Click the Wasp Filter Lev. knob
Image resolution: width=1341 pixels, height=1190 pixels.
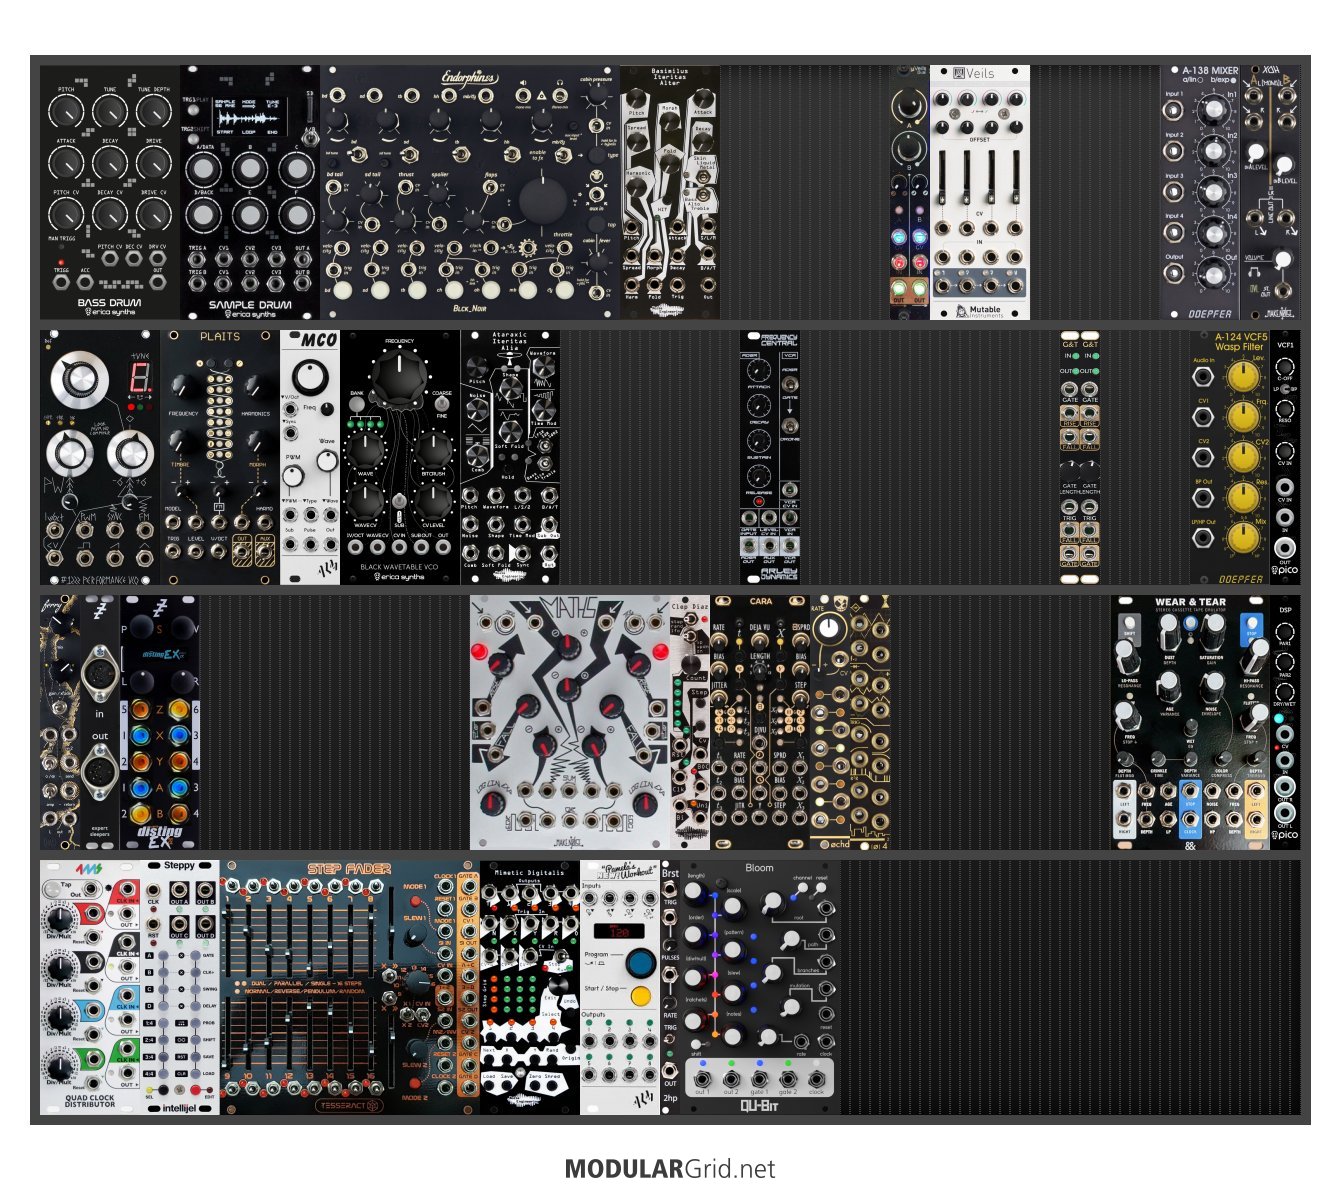1242,377
